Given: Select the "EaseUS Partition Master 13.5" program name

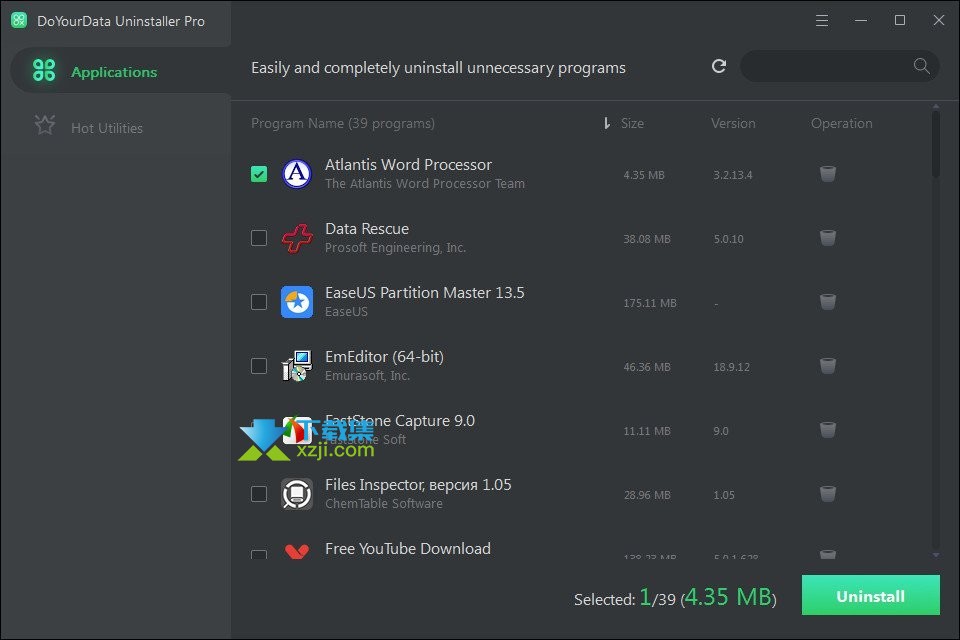Looking at the screenshot, I should pyautogui.click(x=425, y=293).
